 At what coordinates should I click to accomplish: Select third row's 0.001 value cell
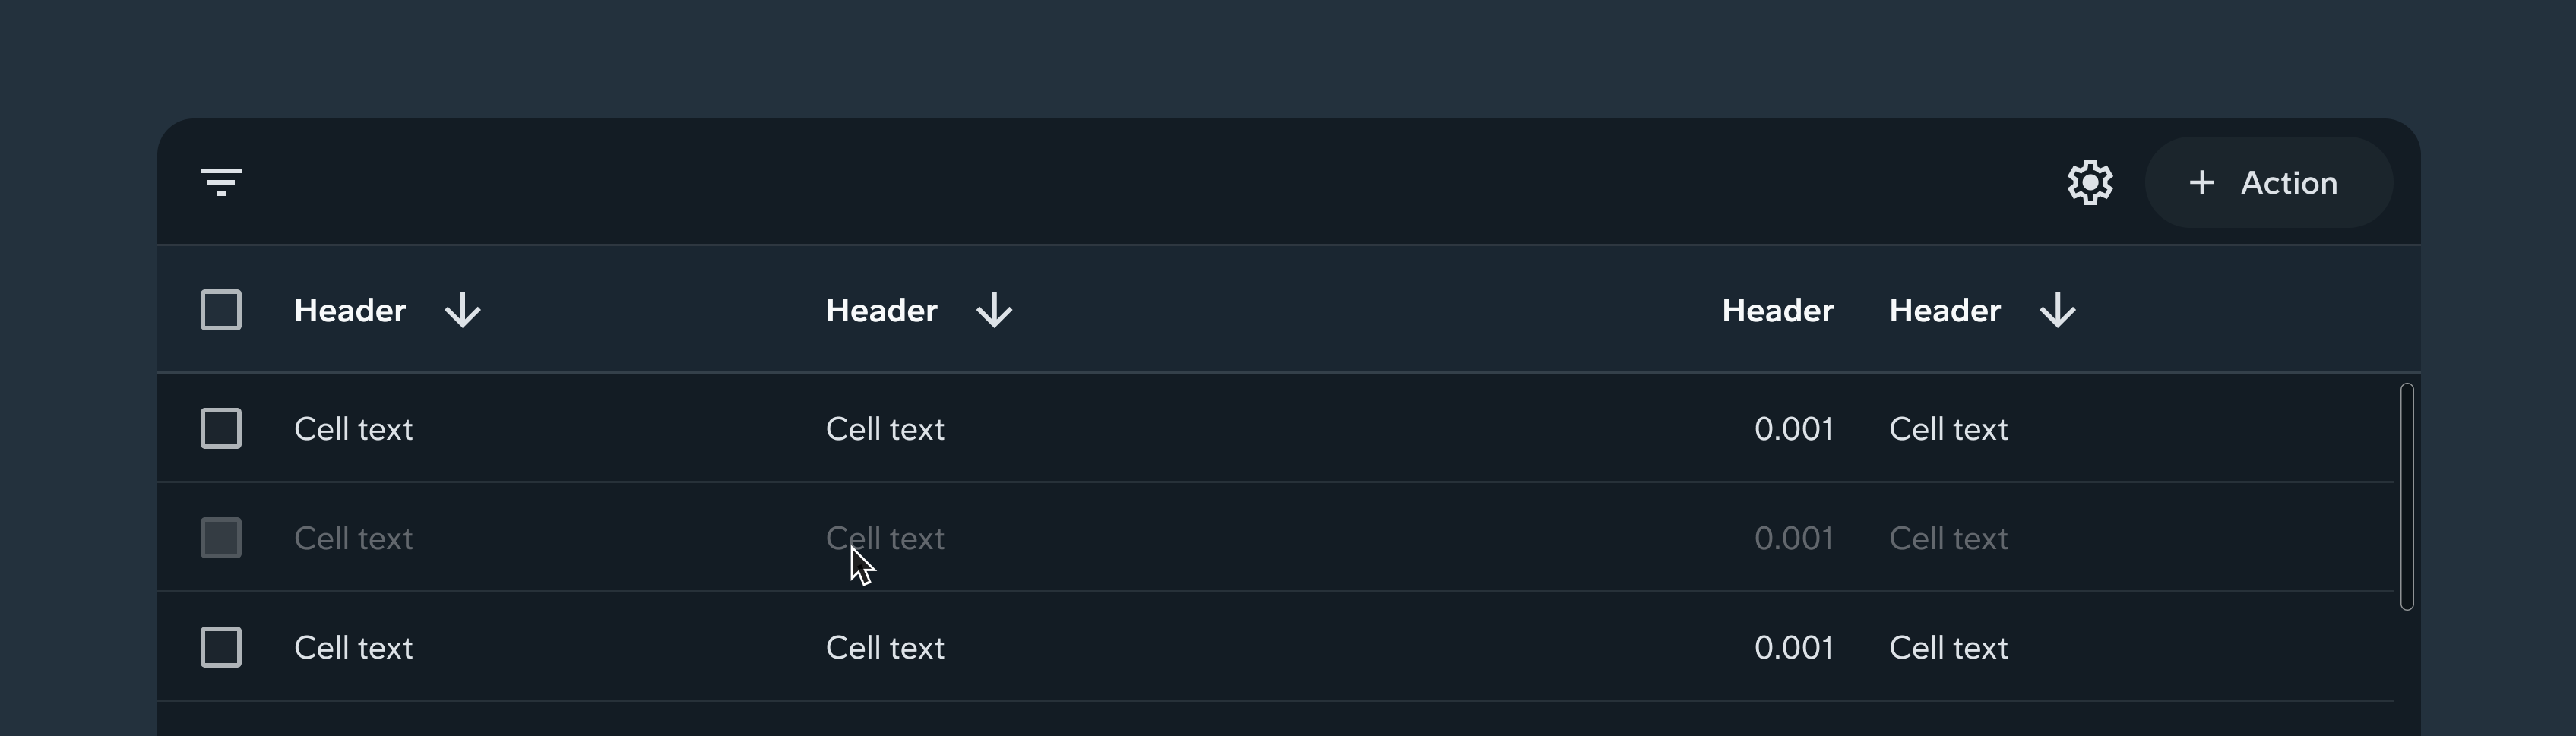[x=1793, y=648]
